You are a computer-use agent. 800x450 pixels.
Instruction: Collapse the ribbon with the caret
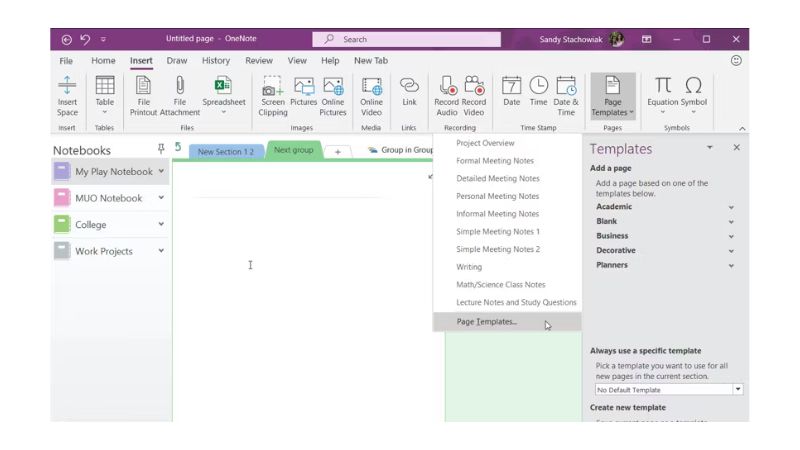coord(742,129)
